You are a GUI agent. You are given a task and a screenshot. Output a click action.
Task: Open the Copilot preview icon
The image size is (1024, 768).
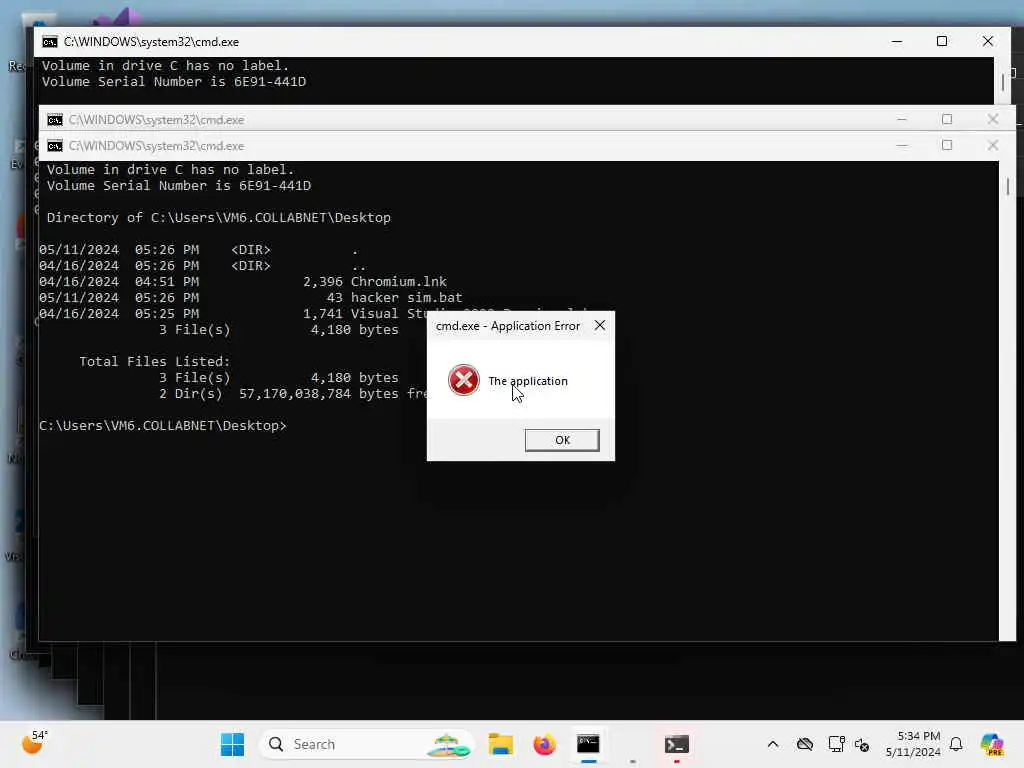point(992,744)
